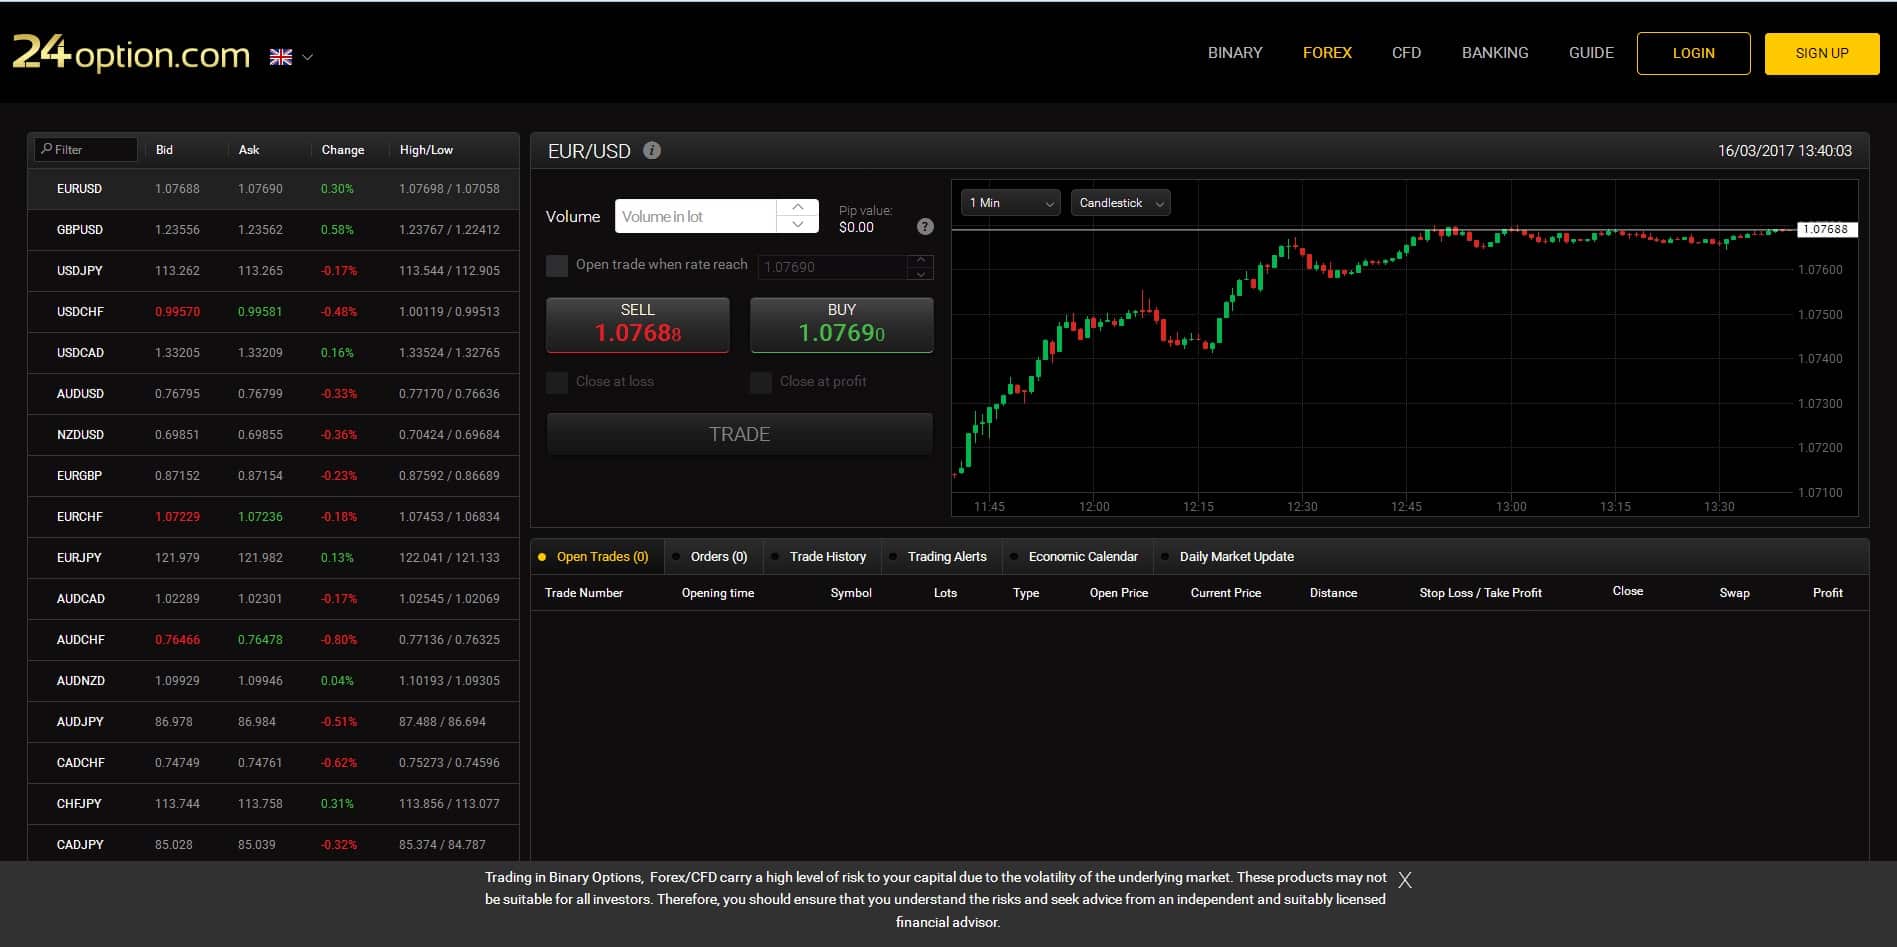Select FOREX in the top navigation
Screen dimensions: 1897x947
[1327, 52]
